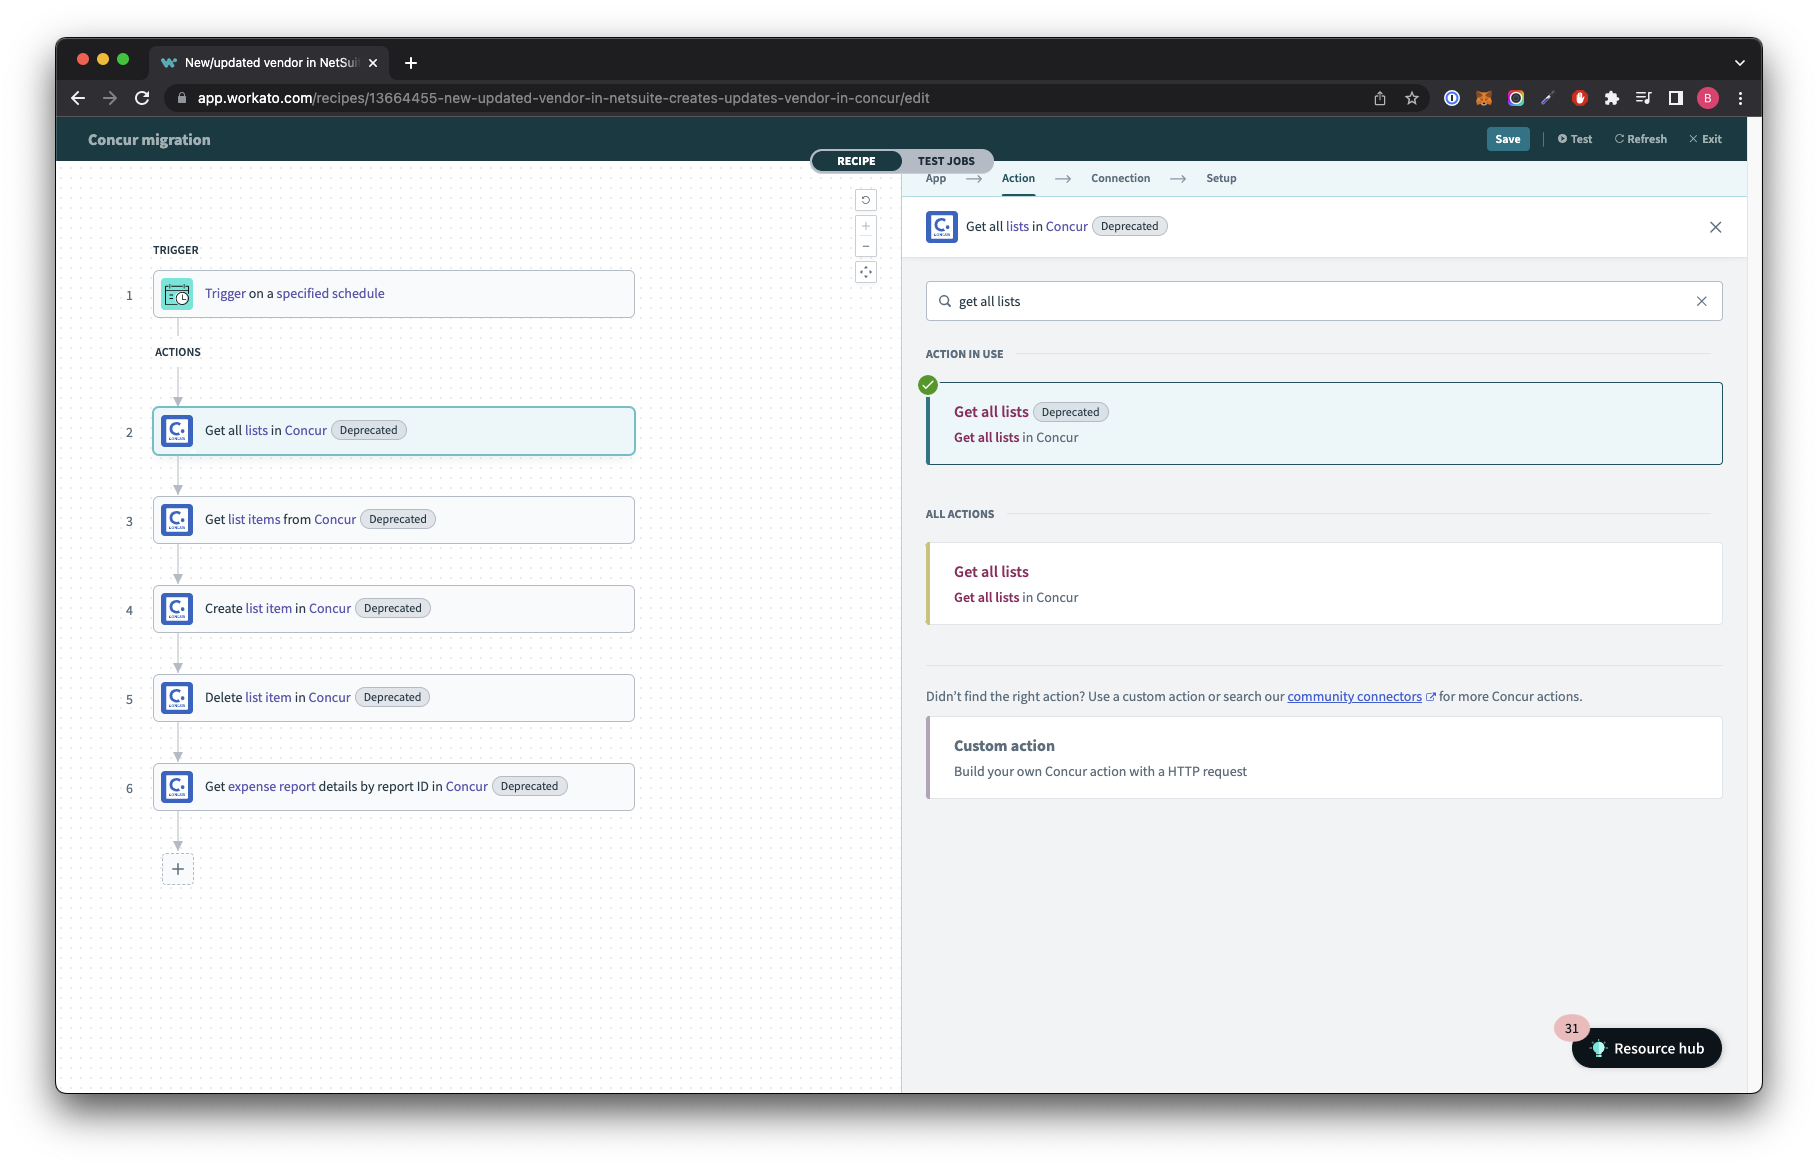Click the scheduler trigger icon in step 1
This screenshot has width=1818, height=1167.
click(177, 294)
